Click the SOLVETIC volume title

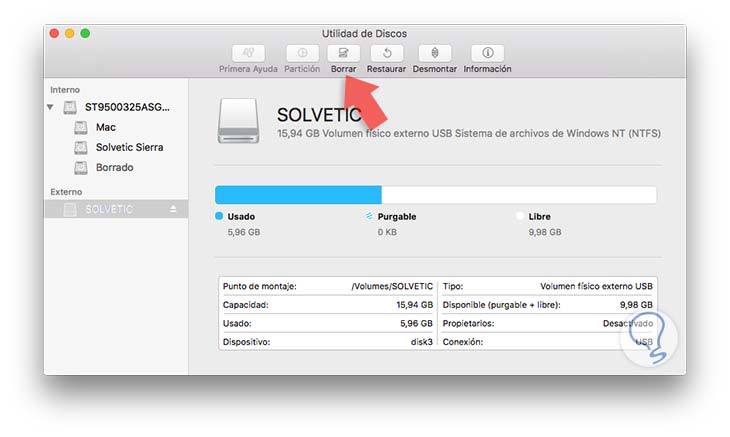coord(319,114)
